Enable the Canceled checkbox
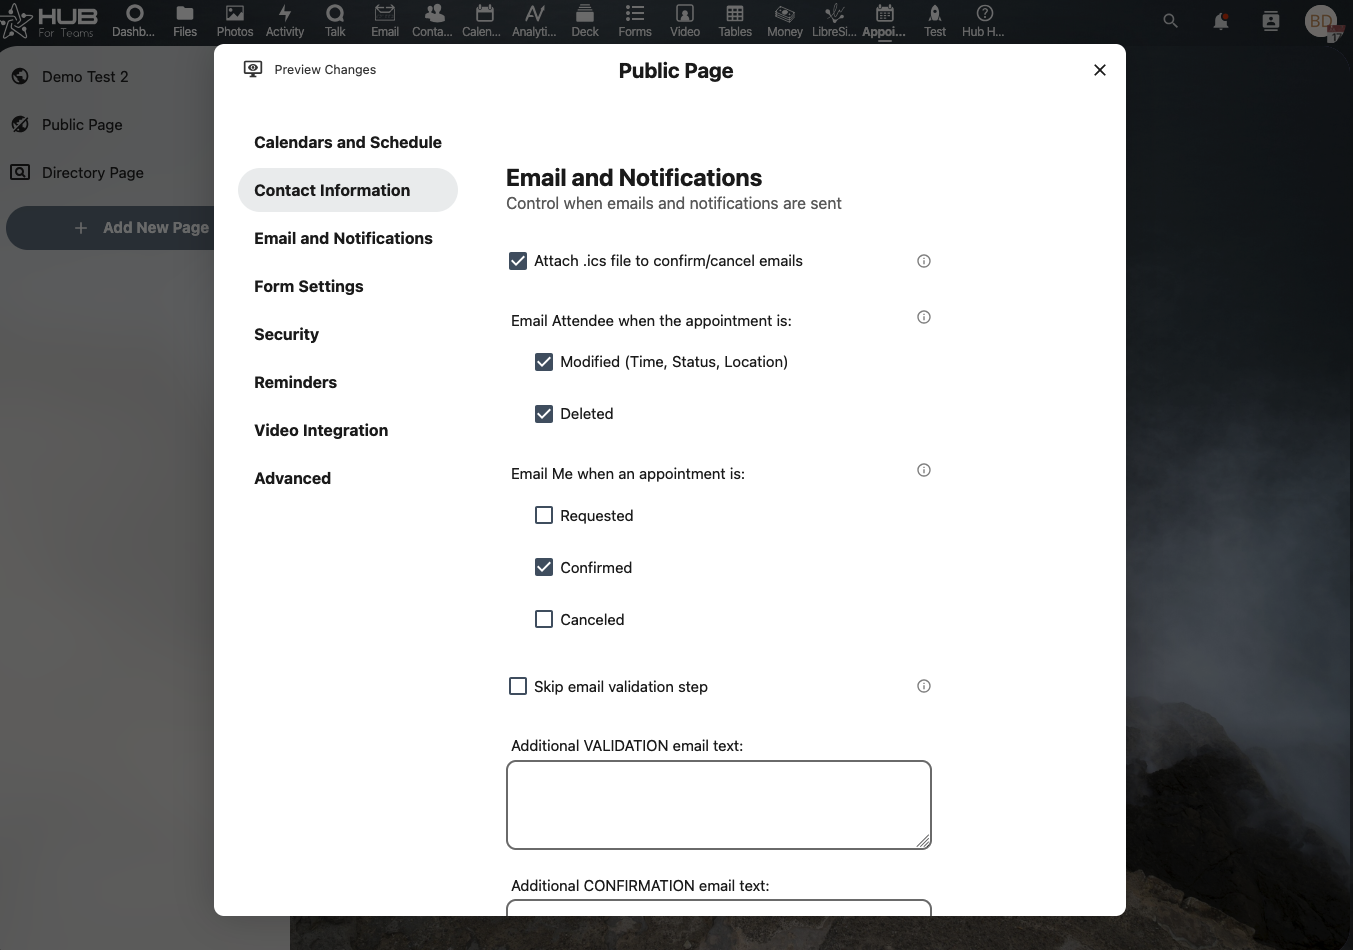The height and width of the screenshot is (950, 1353). pyautogui.click(x=544, y=619)
